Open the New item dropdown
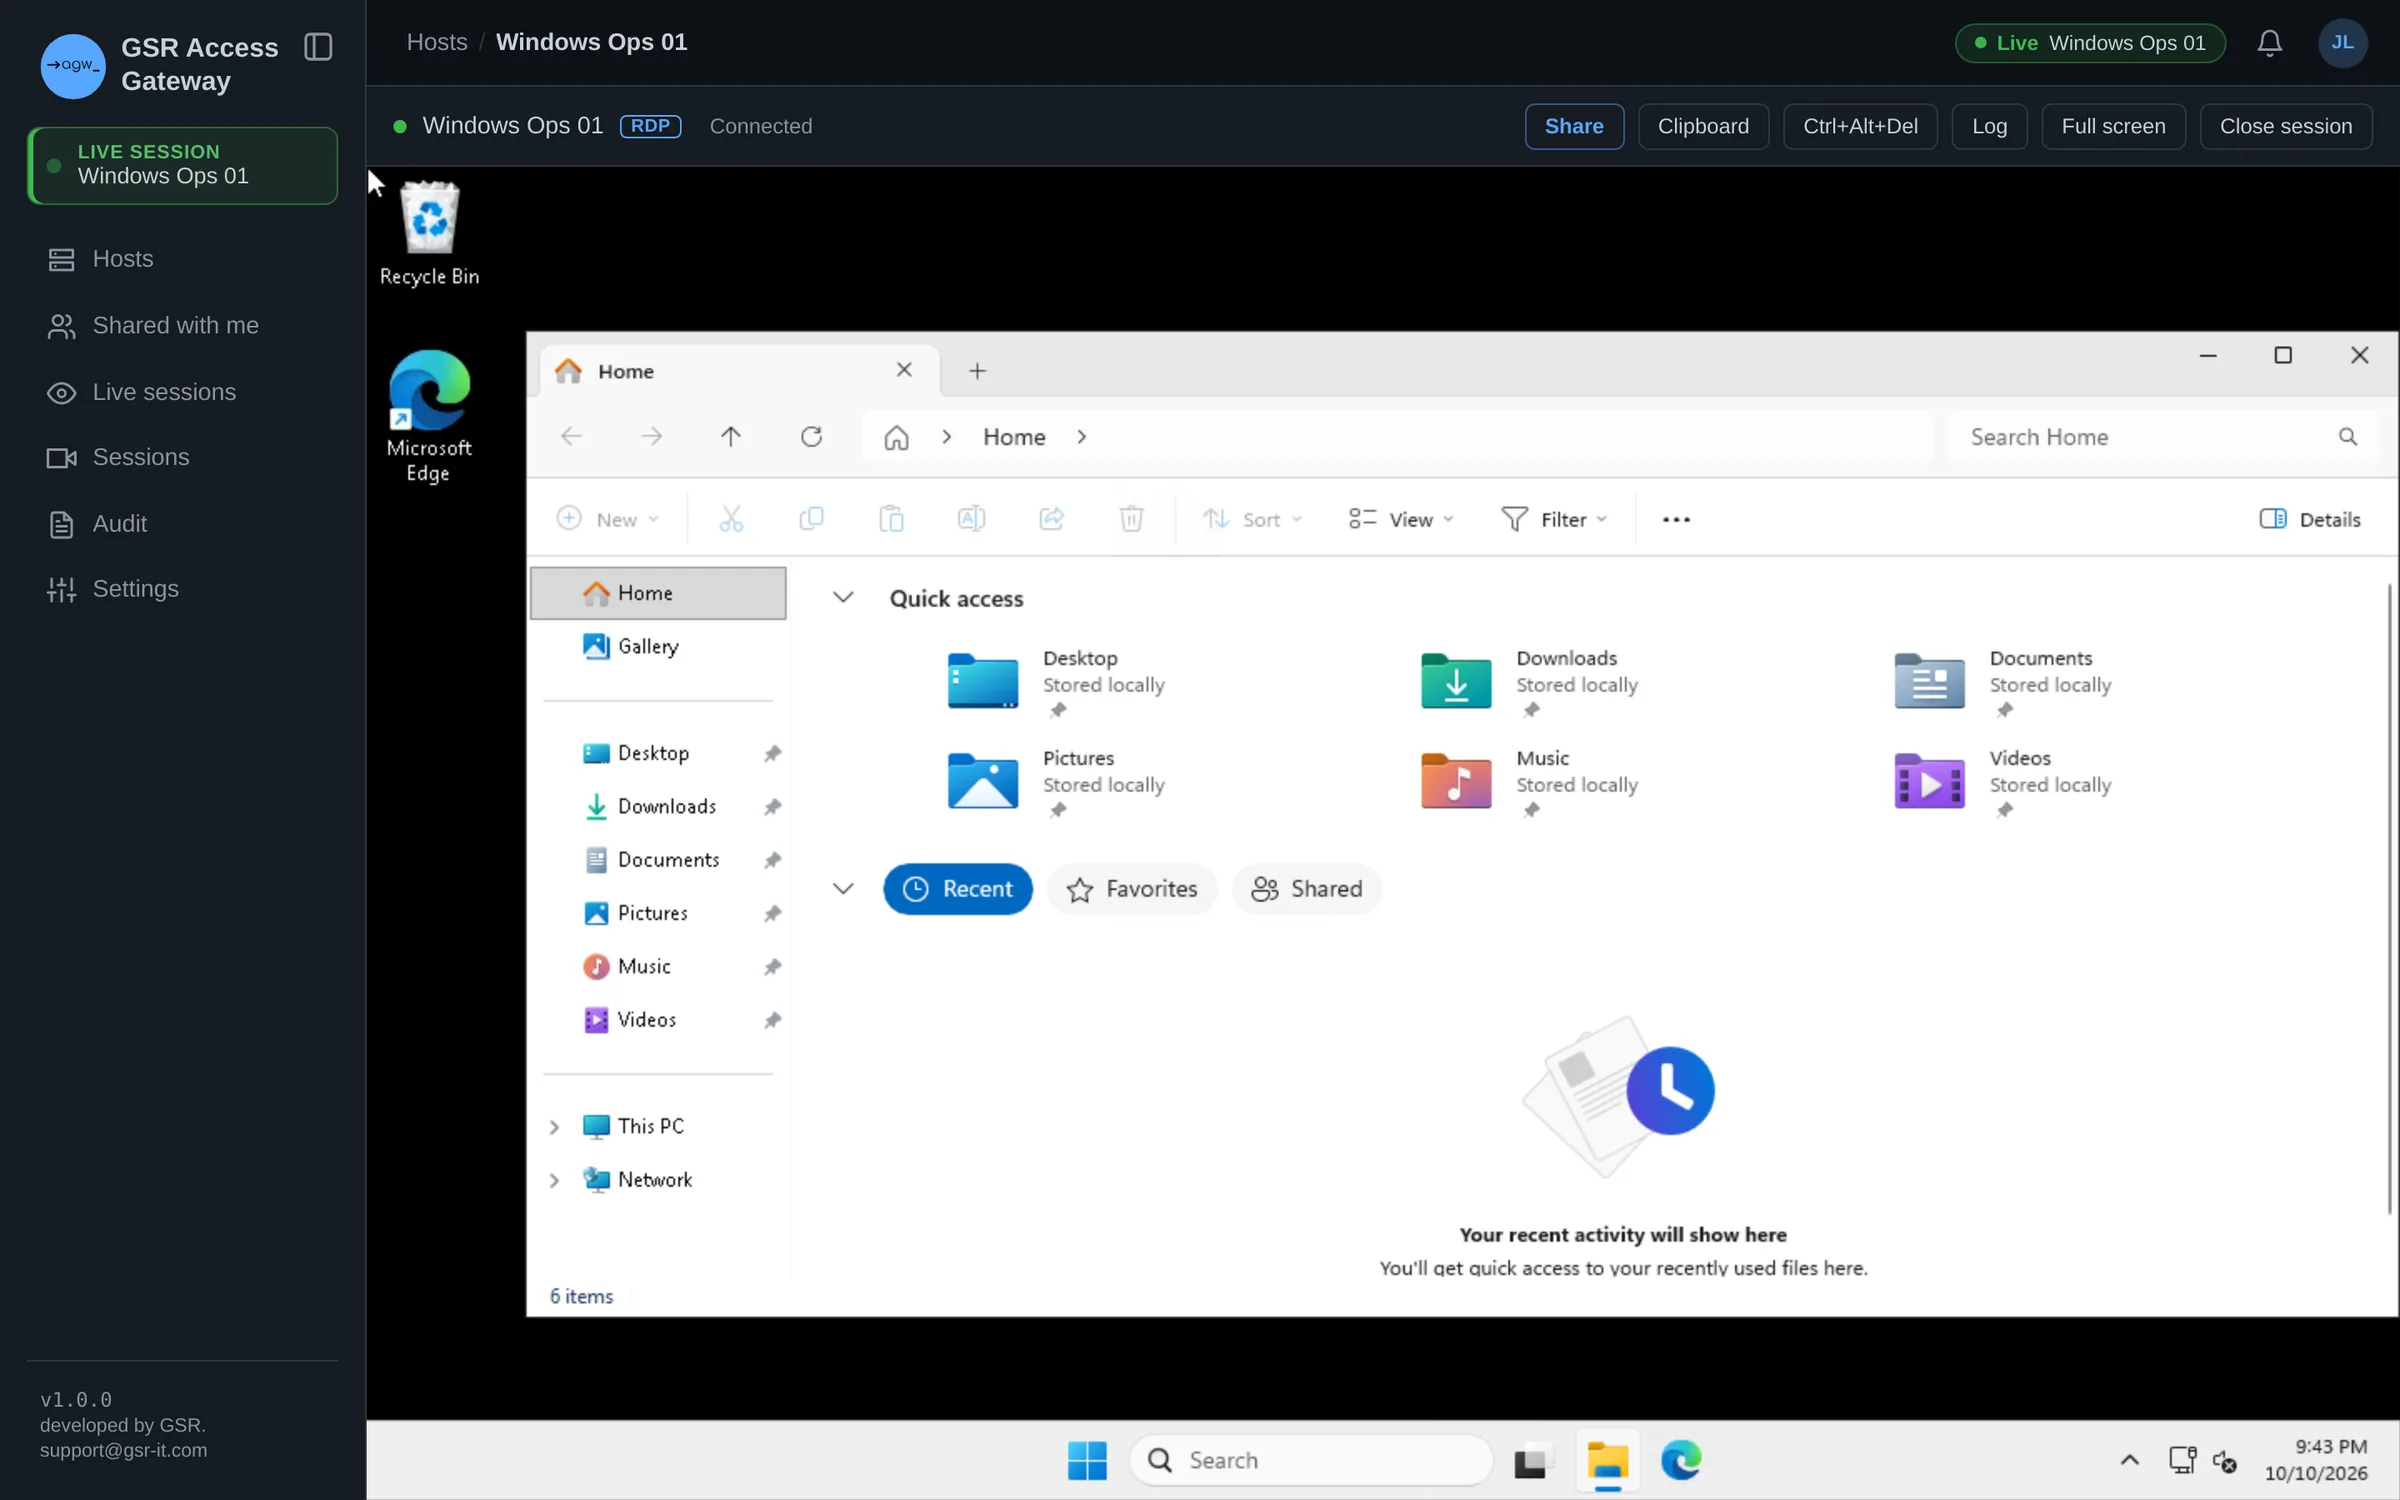Viewport: 2400px width, 1500px height. (608, 519)
